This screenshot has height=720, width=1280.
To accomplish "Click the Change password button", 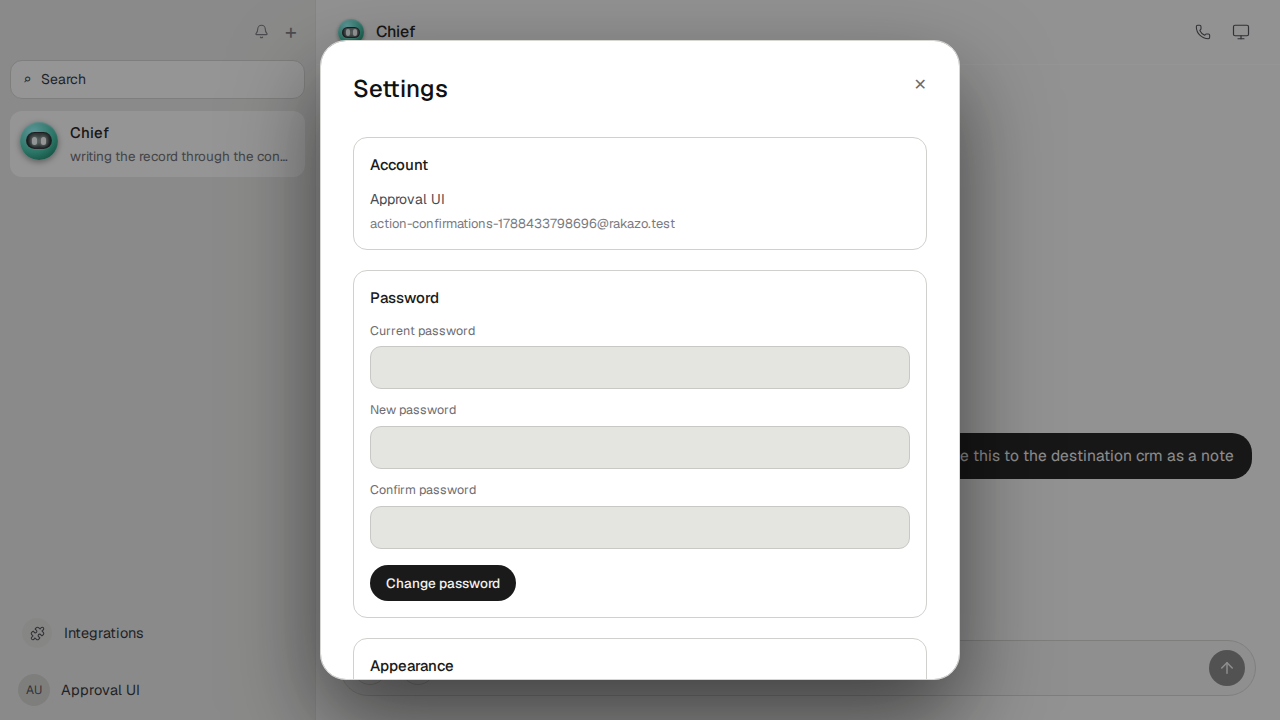I will click(443, 583).
